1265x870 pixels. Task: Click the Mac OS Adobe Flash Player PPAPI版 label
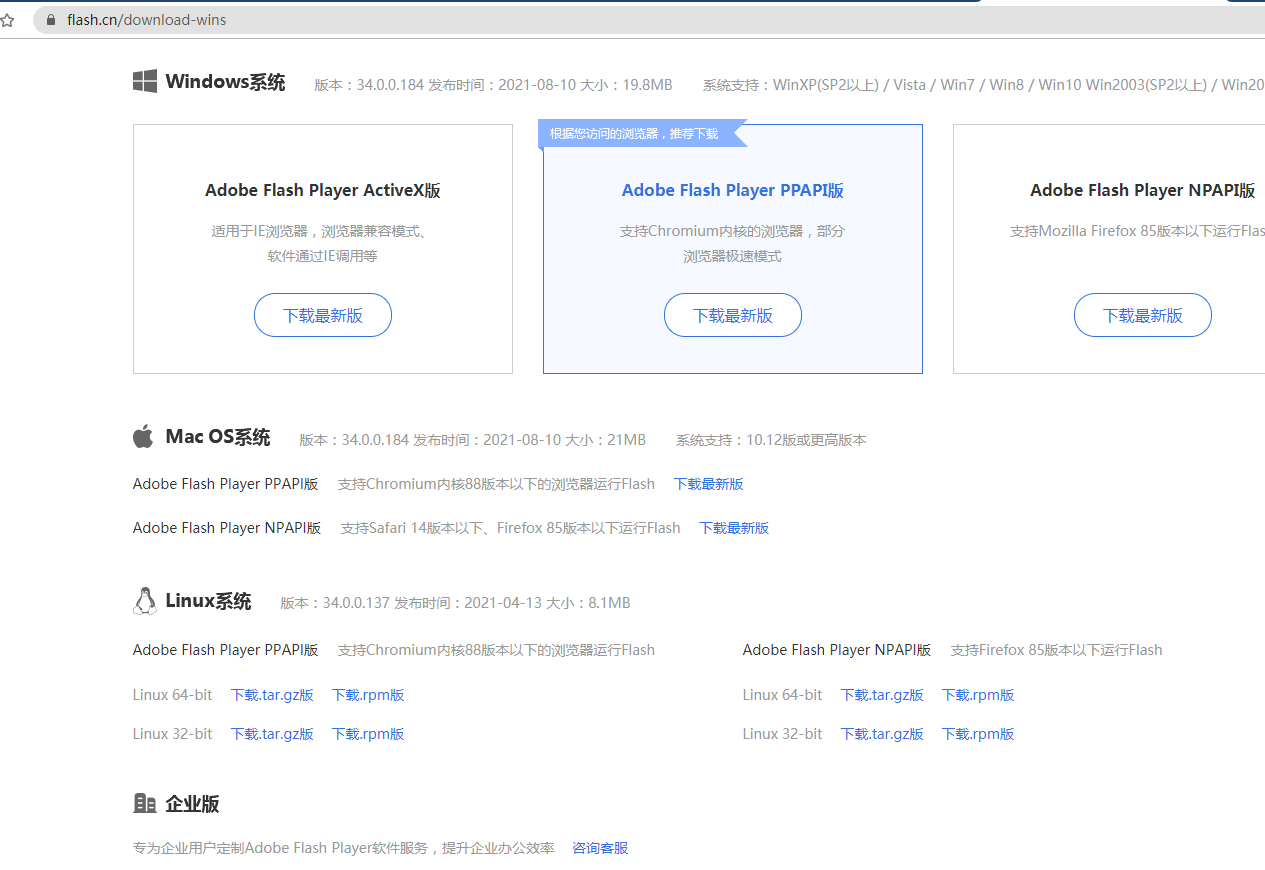[225, 484]
